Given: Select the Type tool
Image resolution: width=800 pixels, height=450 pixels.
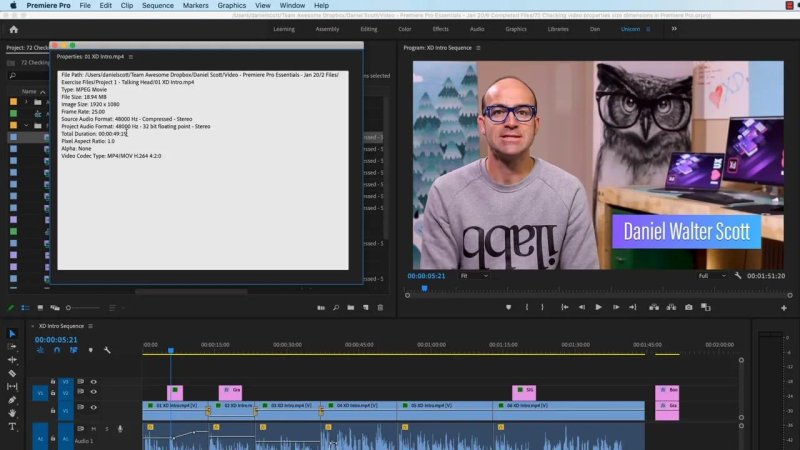Looking at the screenshot, I should tap(12, 427).
